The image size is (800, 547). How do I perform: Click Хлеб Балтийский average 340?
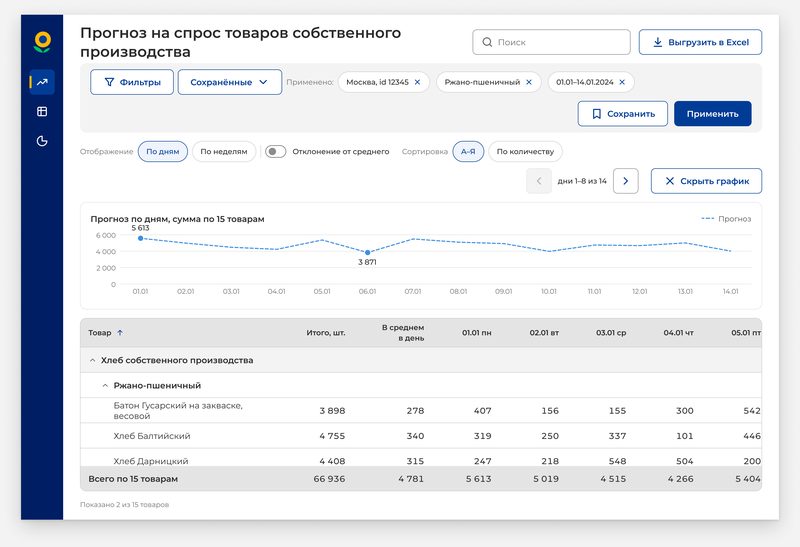pyautogui.click(x=415, y=436)
